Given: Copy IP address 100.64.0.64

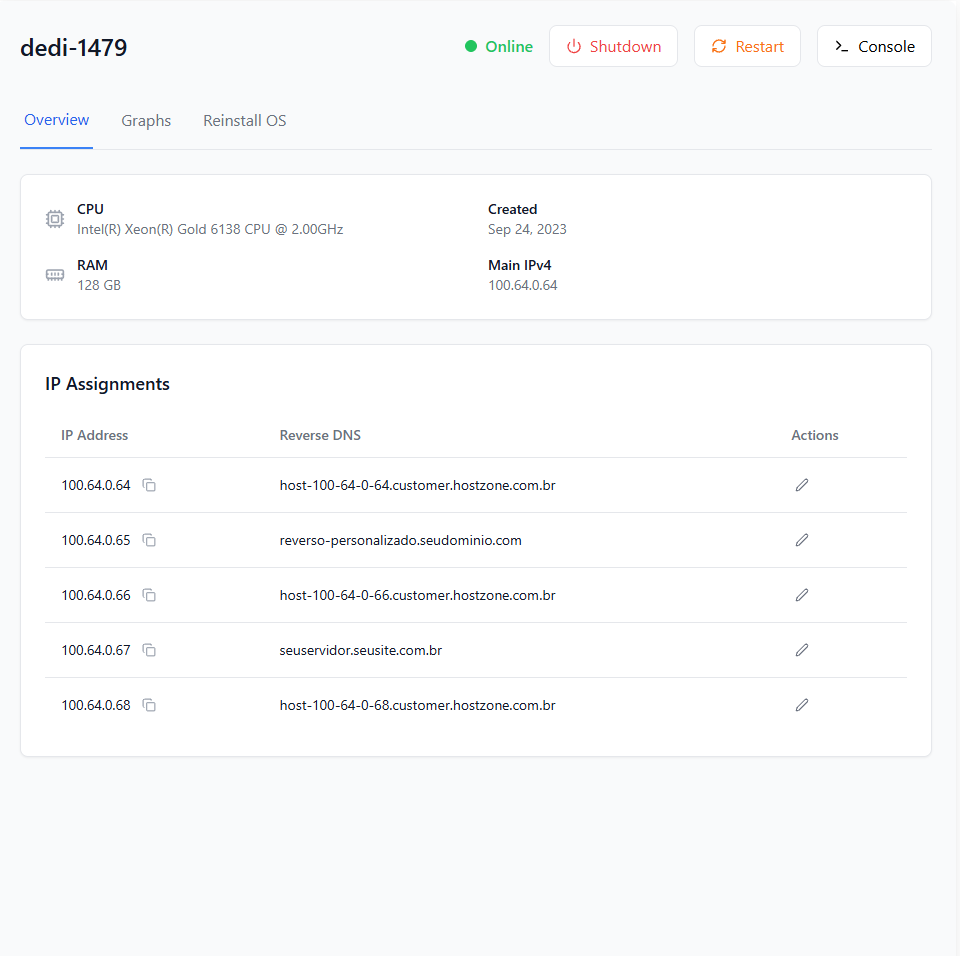Looking at the screenshot, I should pos(149,485).
